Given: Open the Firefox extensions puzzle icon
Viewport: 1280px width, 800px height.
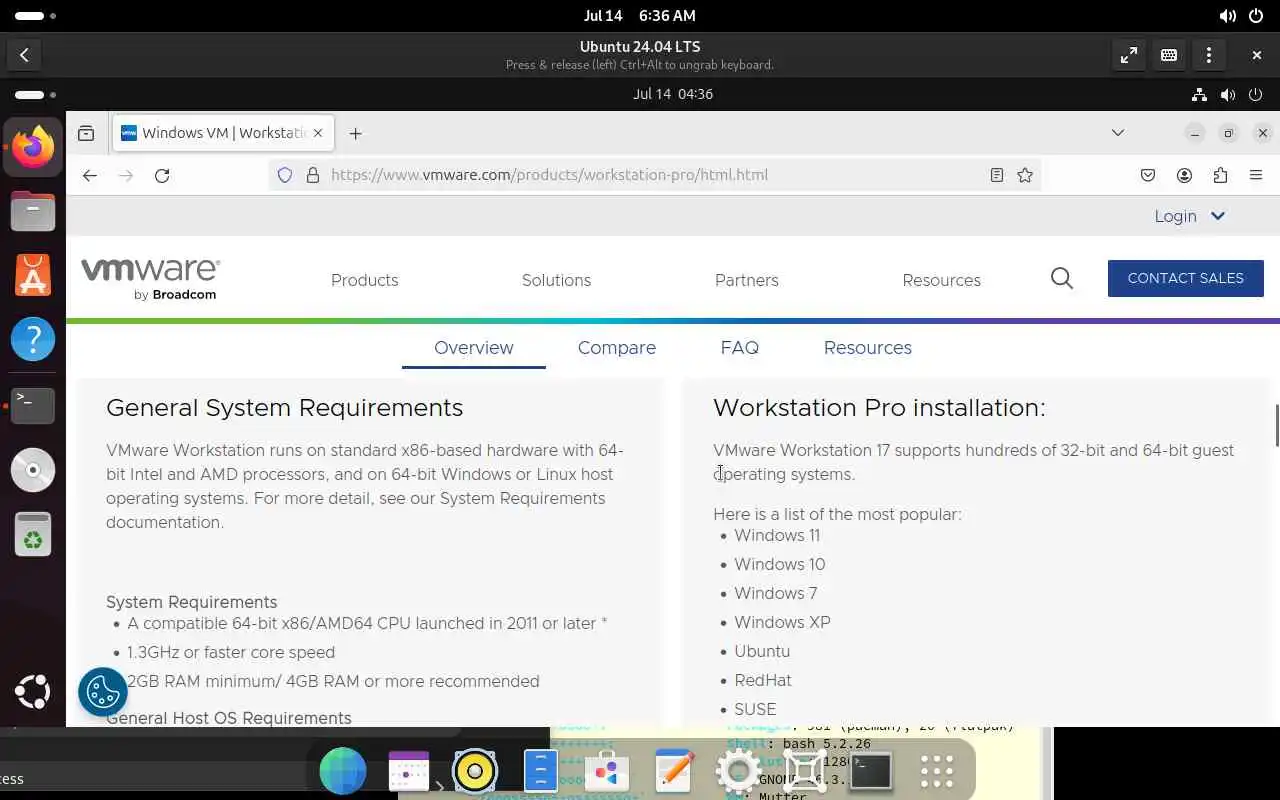Looking at the screenshot, I should click(1220, 175).
